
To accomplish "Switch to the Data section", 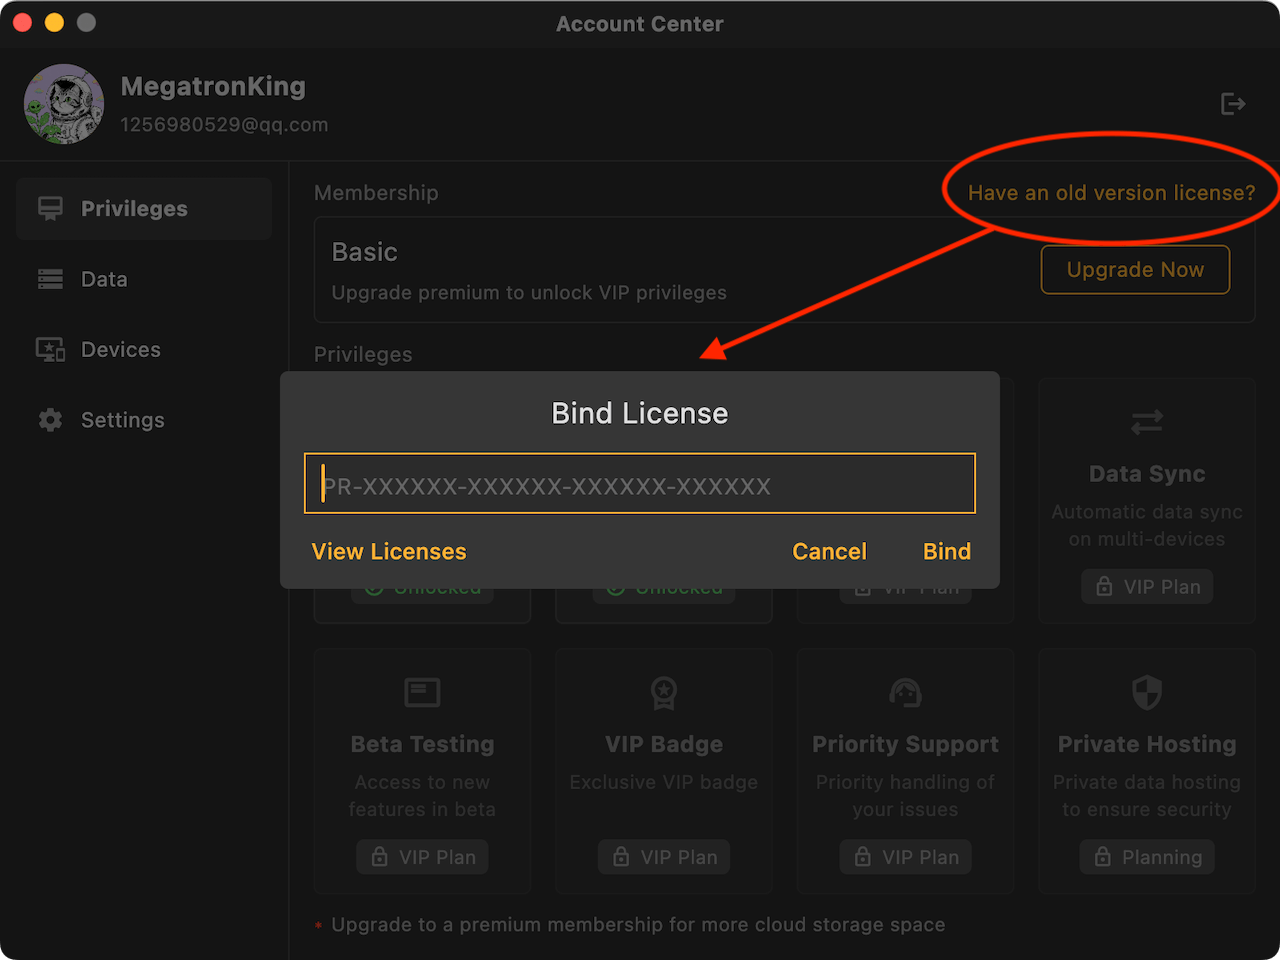I will pos(104,279).
